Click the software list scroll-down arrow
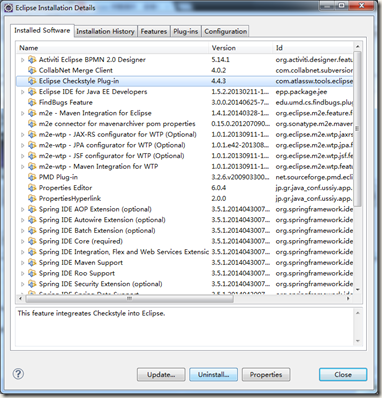Viewport: 382px width, 398px height. pyautogui.click(x=357, y=289)
